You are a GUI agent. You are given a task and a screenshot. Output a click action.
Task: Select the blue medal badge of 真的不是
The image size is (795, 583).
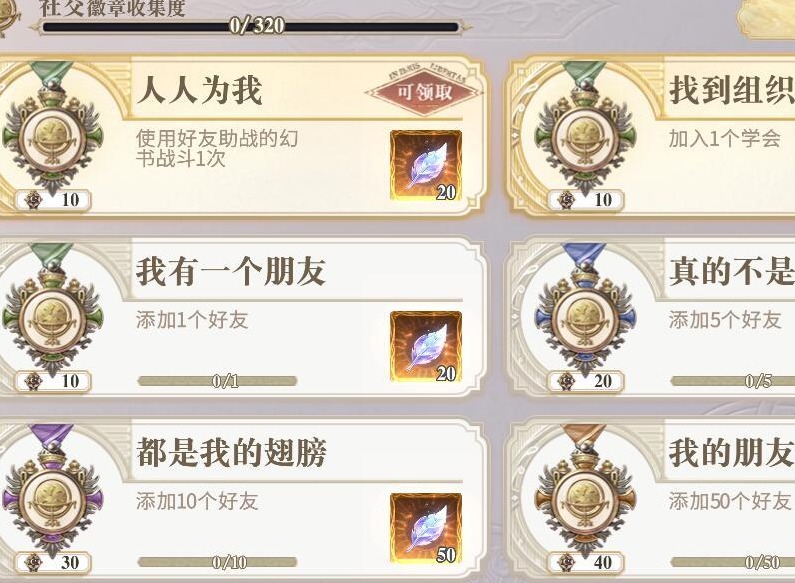(585, 308)
